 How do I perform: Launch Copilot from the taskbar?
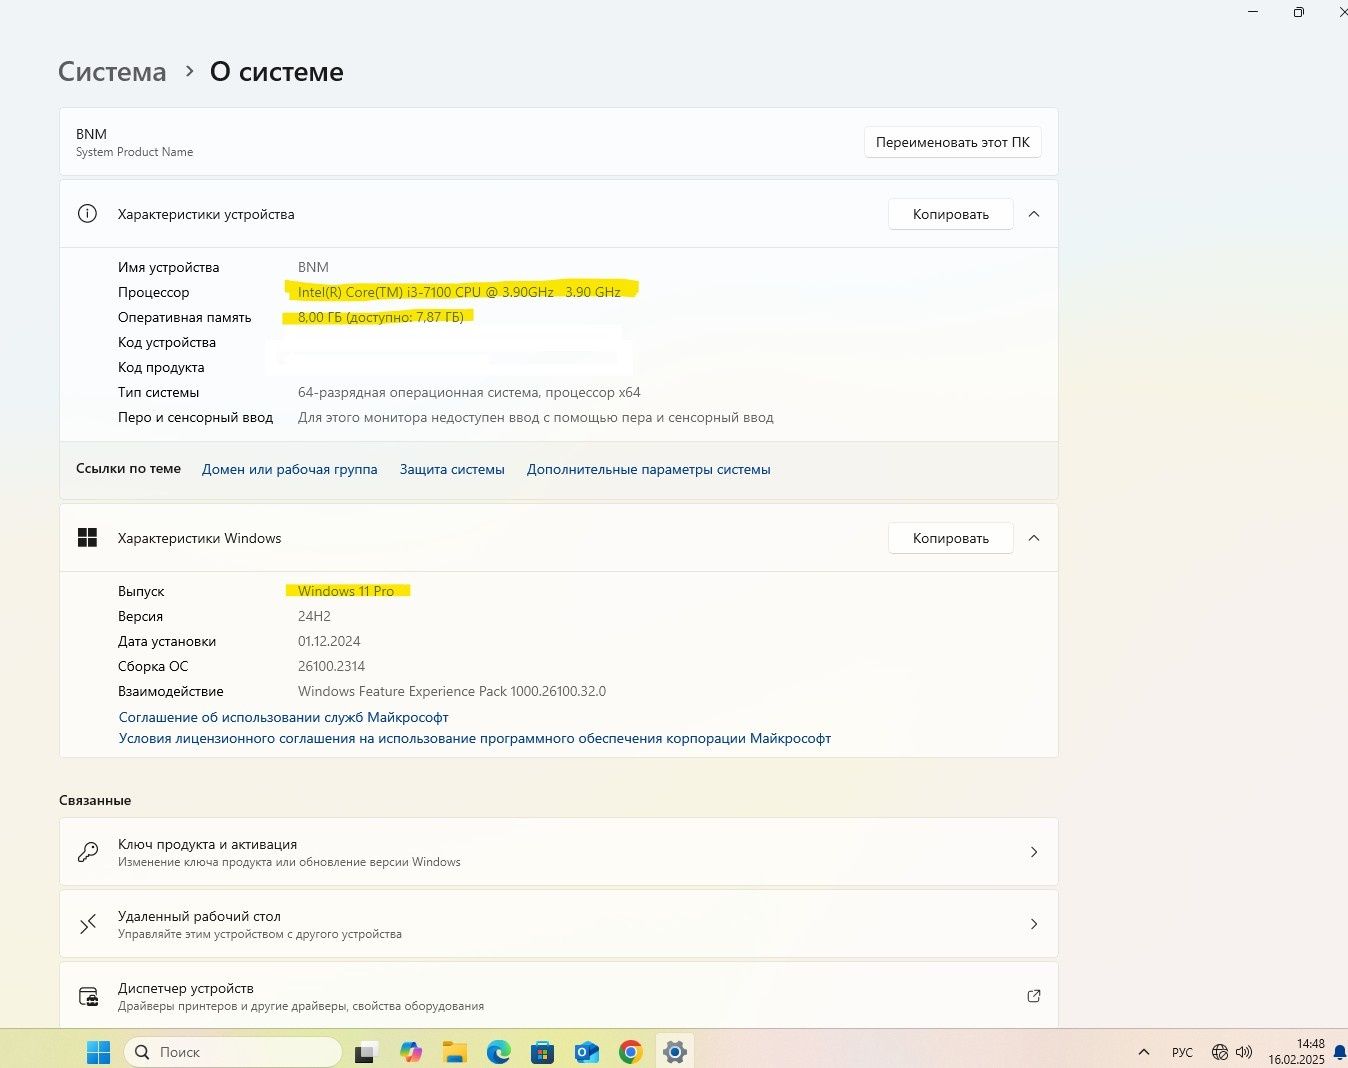click(410, 1052)
